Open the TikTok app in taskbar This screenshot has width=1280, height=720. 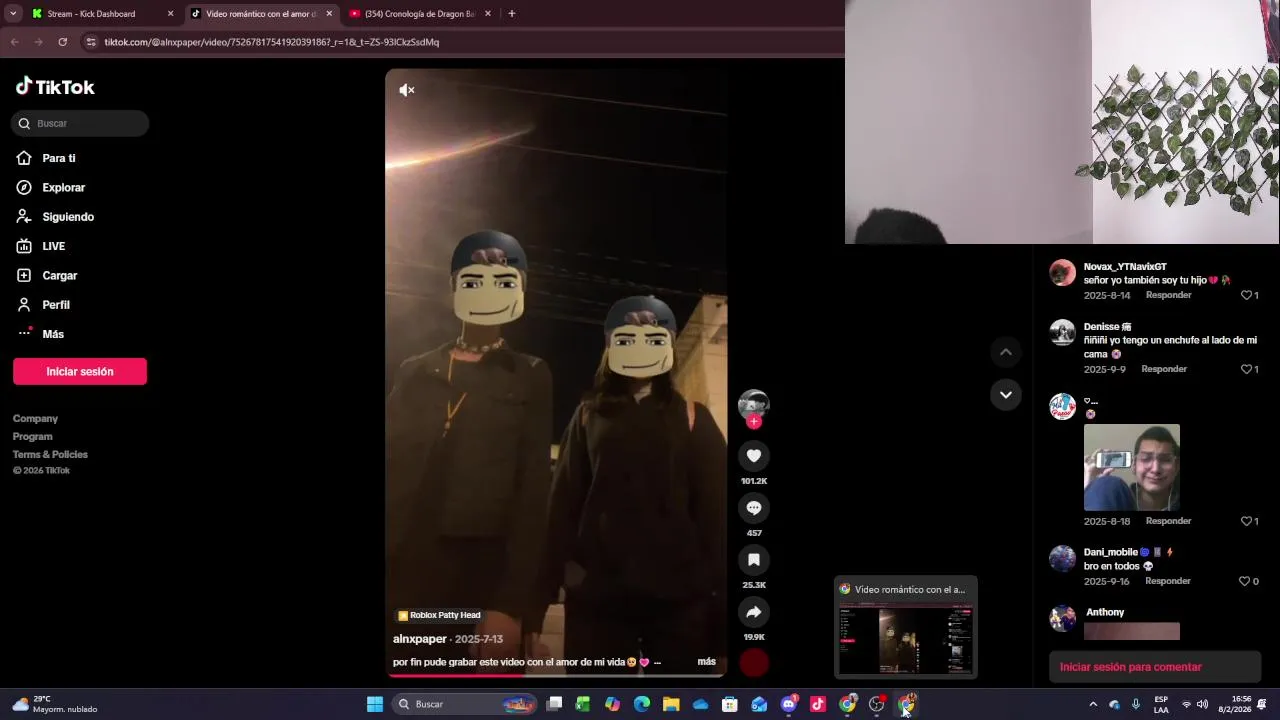tap(818, 704)
